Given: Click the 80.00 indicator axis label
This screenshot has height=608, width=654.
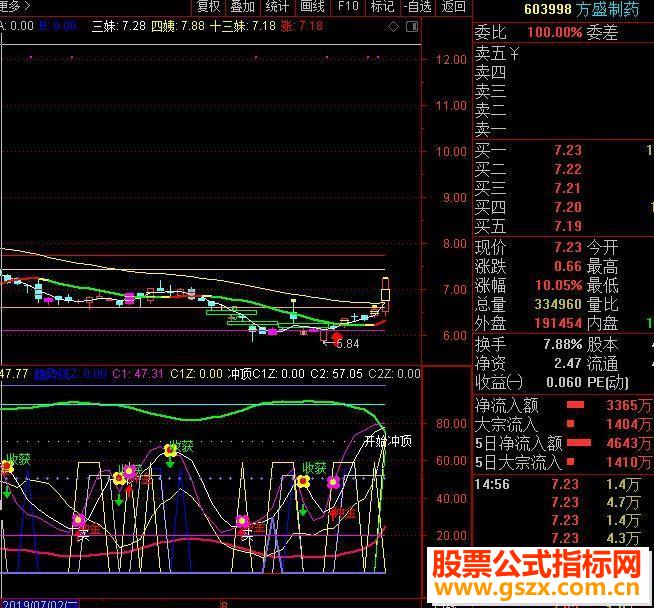Looking at the screenshot, I should [x=451, y=424].
